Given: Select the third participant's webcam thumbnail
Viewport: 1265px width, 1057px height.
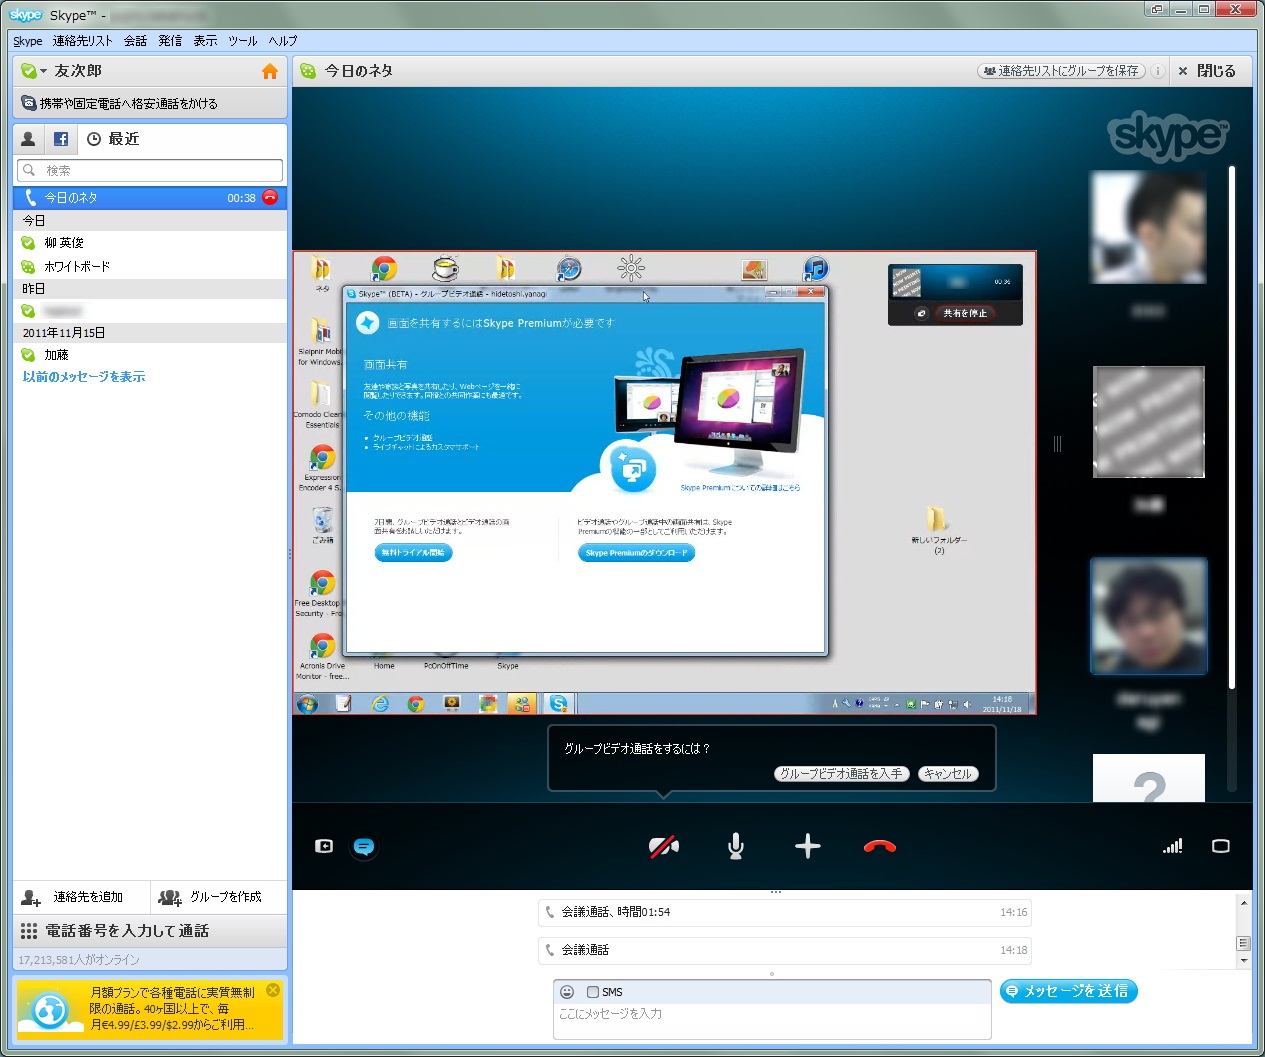Looking at the screenshot, I should coord(1148,615).
